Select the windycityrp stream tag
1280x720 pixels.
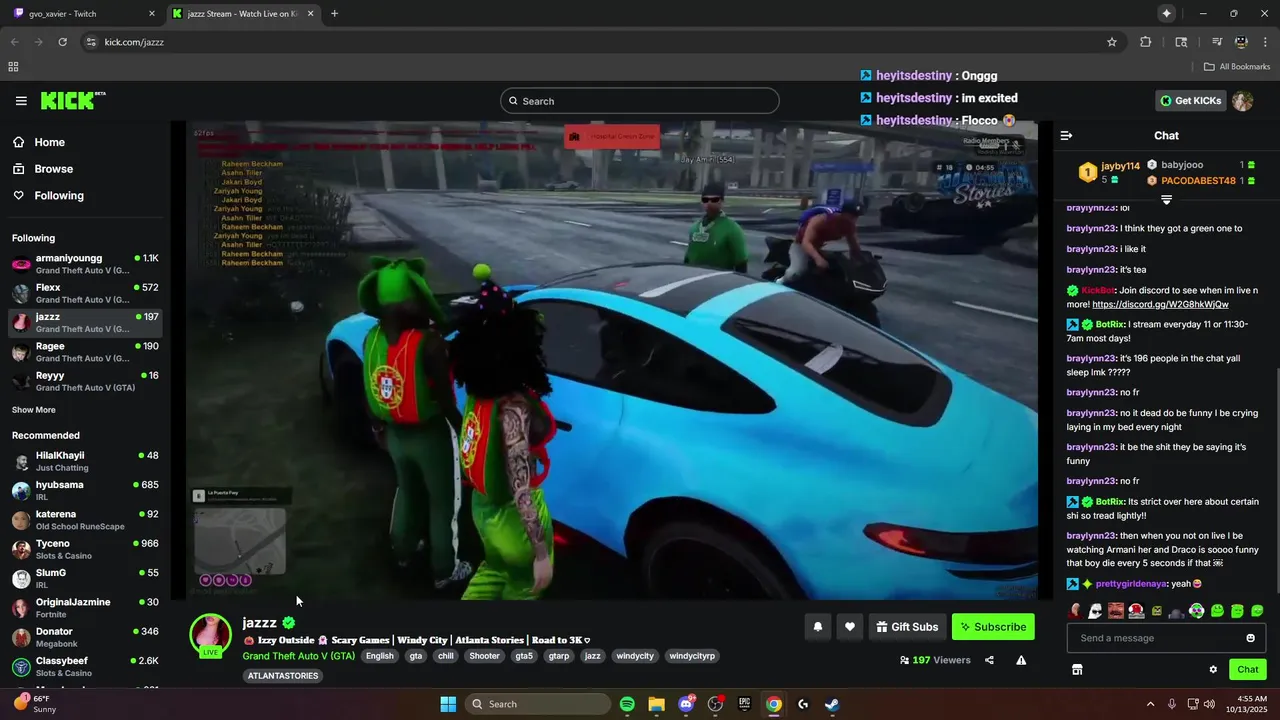(x=692, y=656)
